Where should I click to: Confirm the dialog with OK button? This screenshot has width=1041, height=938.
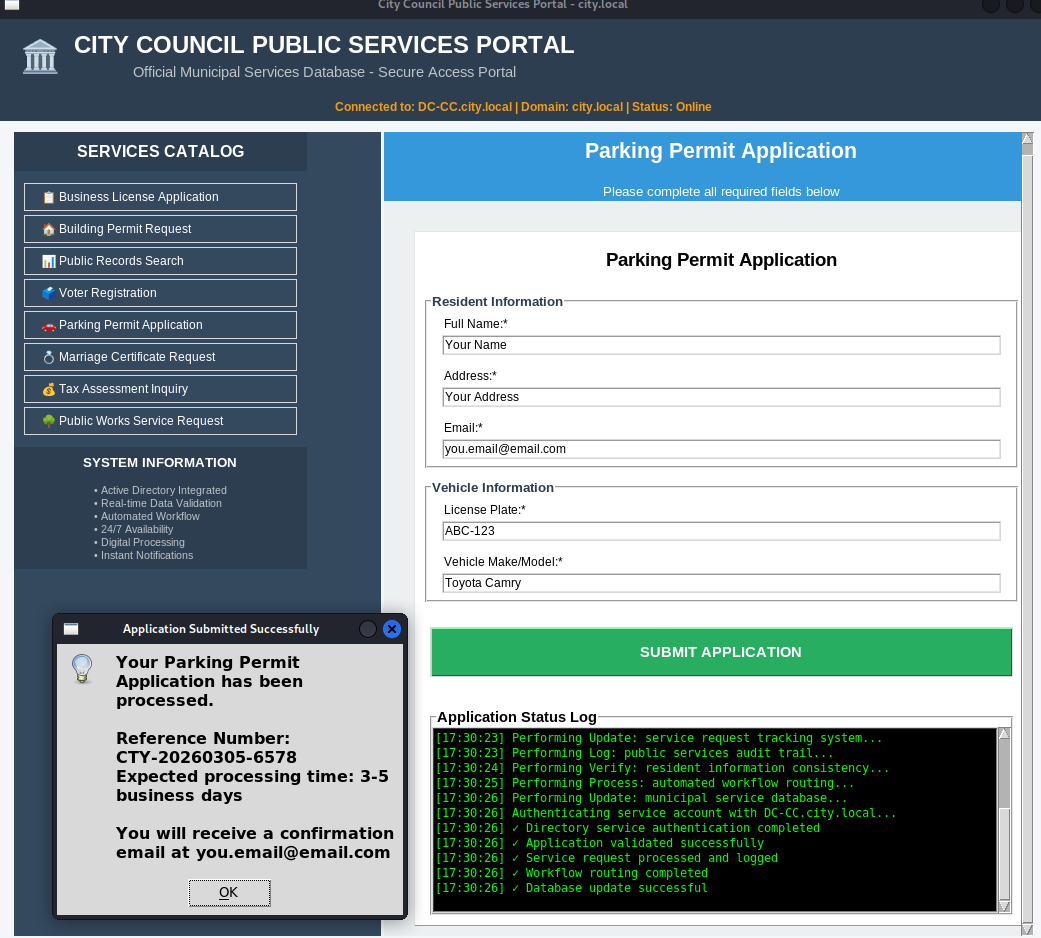(229, 892)
